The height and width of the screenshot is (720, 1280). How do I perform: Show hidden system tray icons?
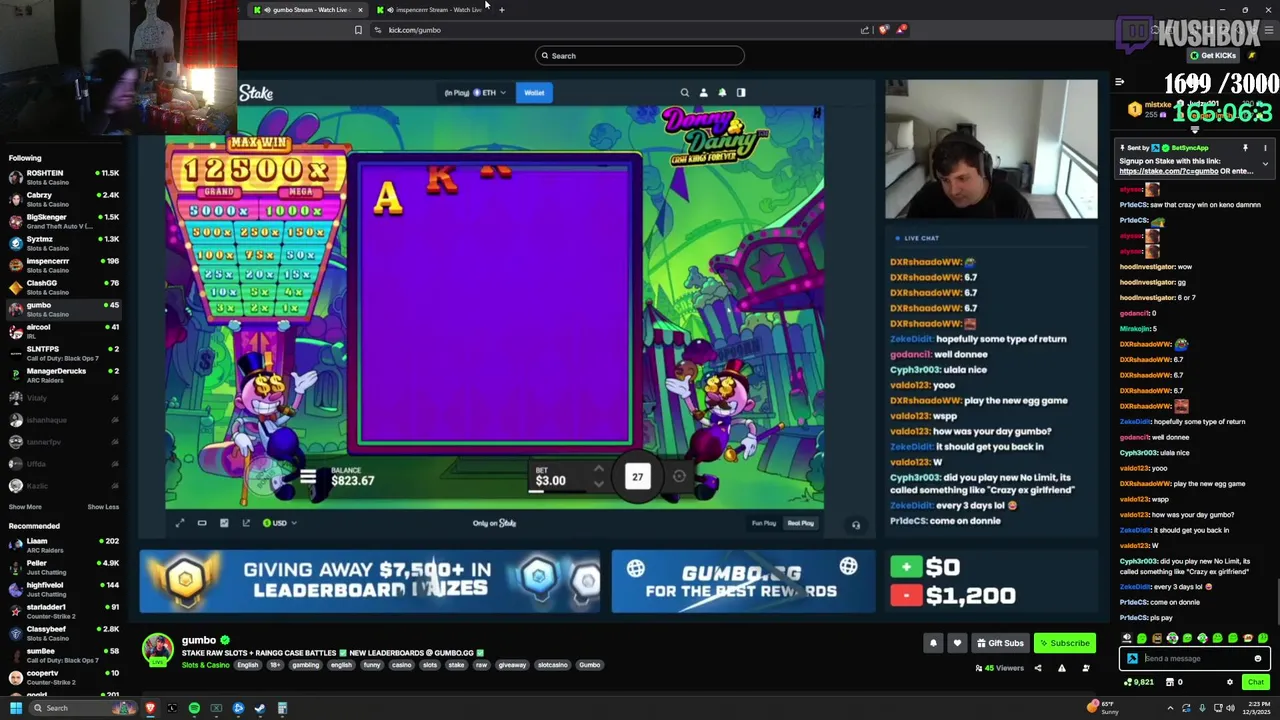tap(1170, 708)
